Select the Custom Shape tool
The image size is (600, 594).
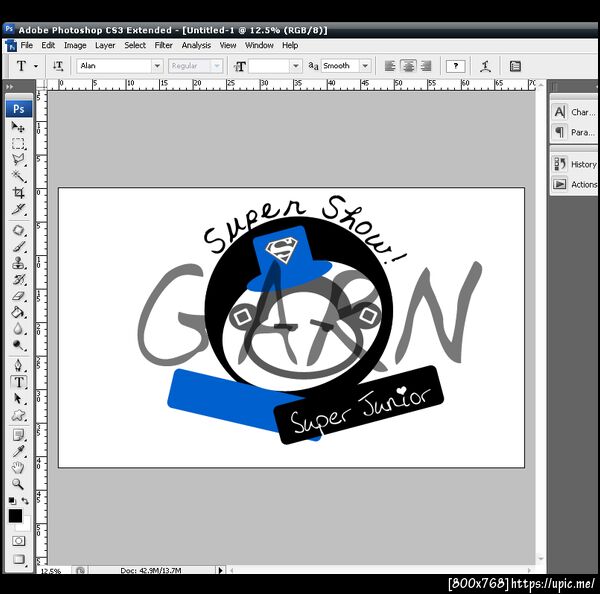point(18,415)
